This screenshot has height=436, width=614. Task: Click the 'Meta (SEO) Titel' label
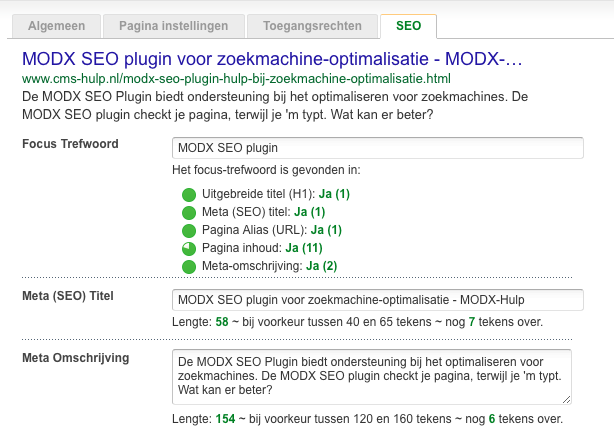[x=68, y=296]
